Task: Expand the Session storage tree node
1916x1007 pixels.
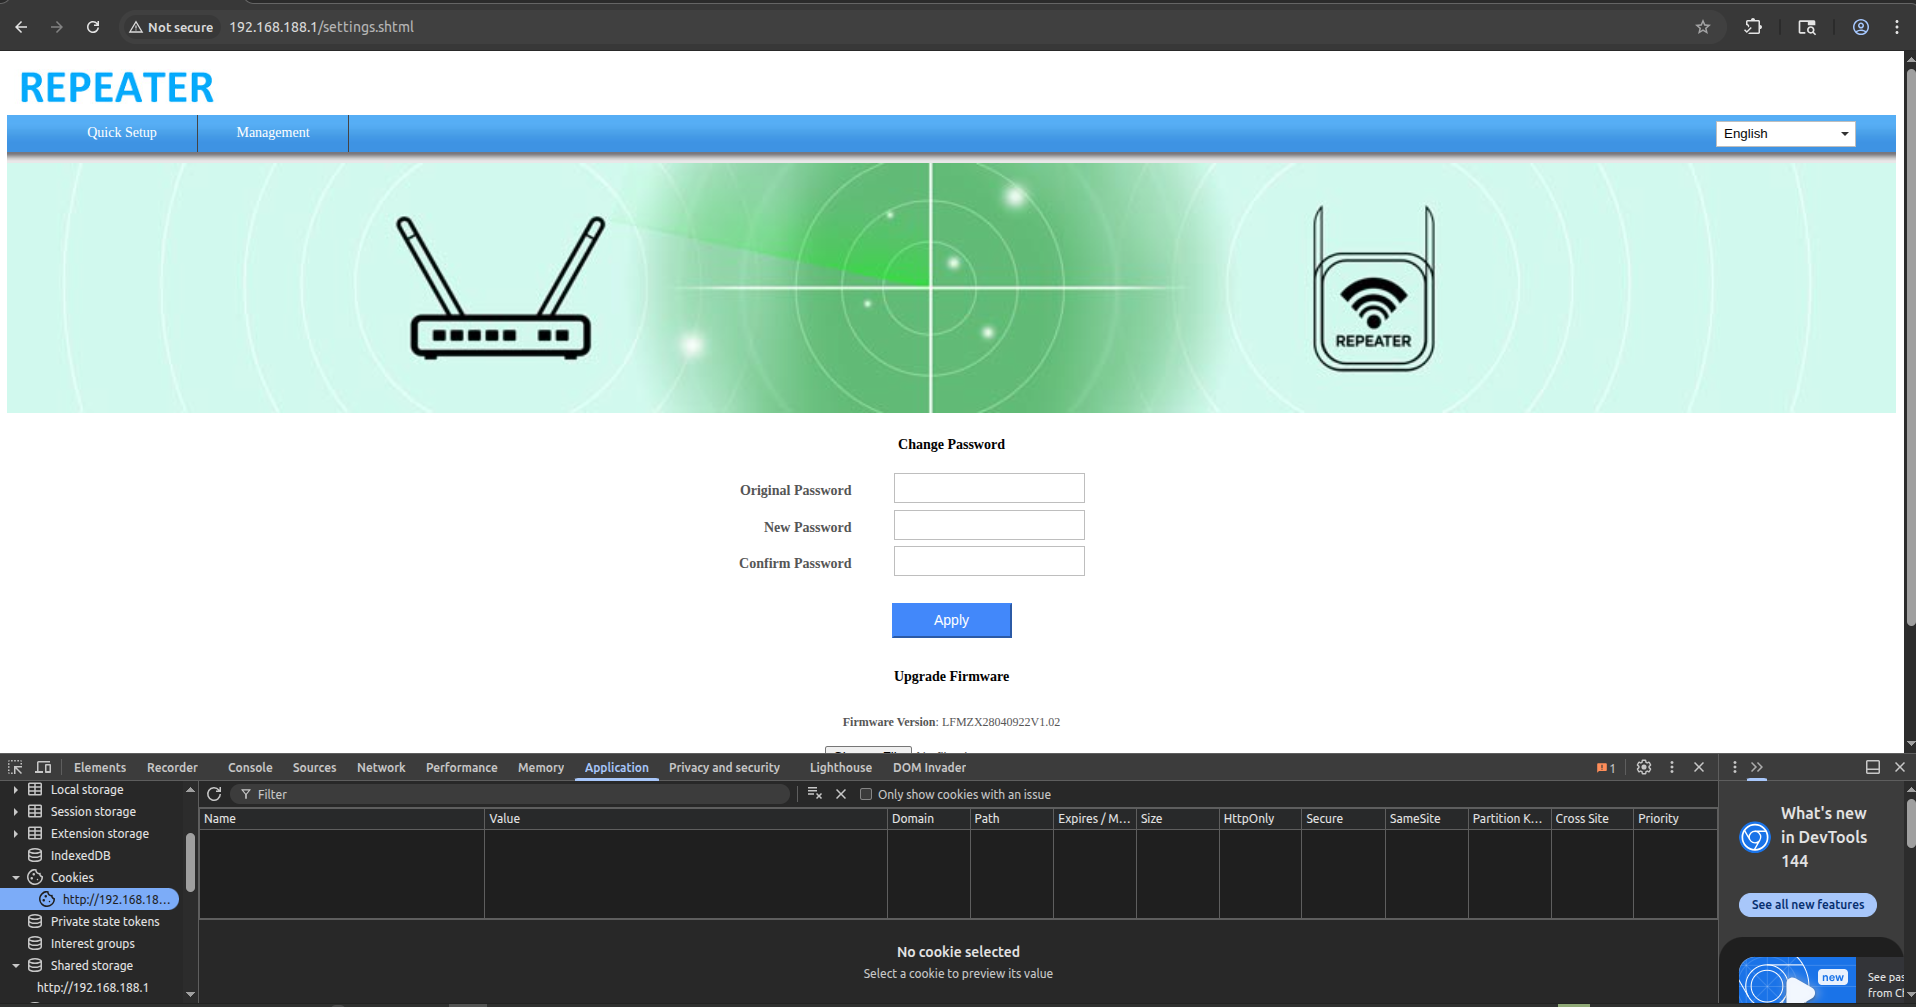Action: 16,812
